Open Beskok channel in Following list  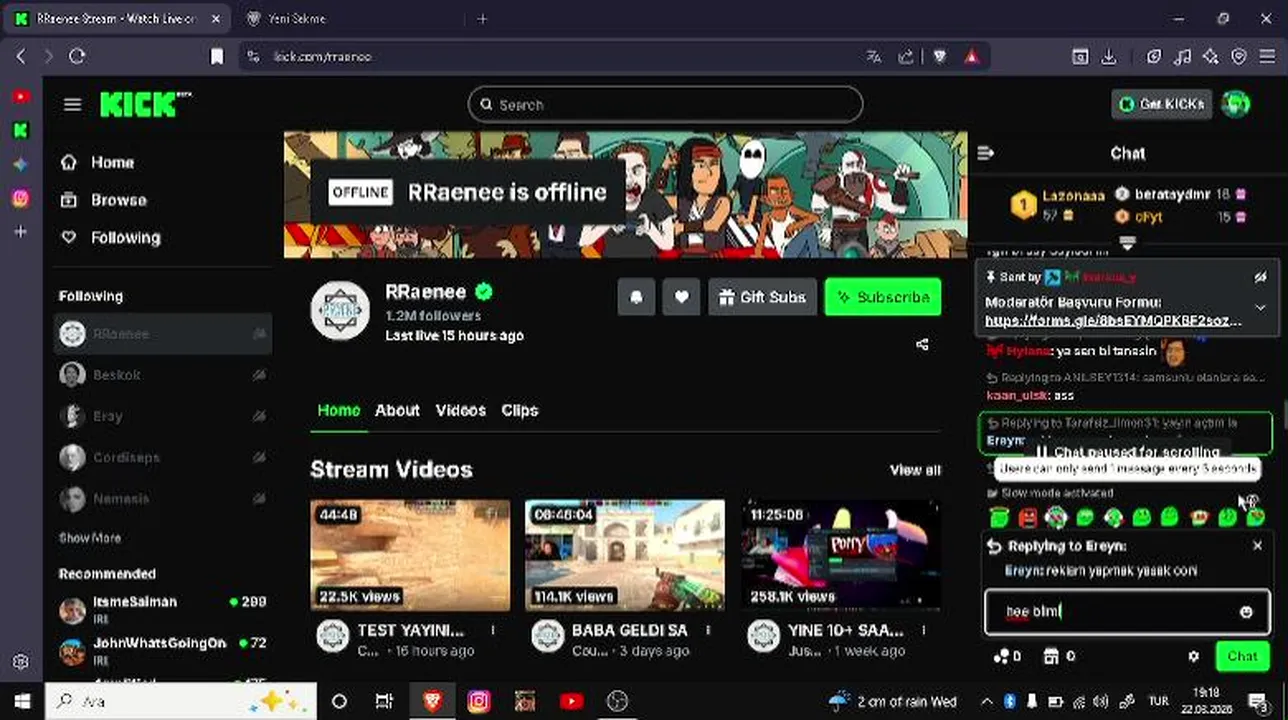coord(162,375)
